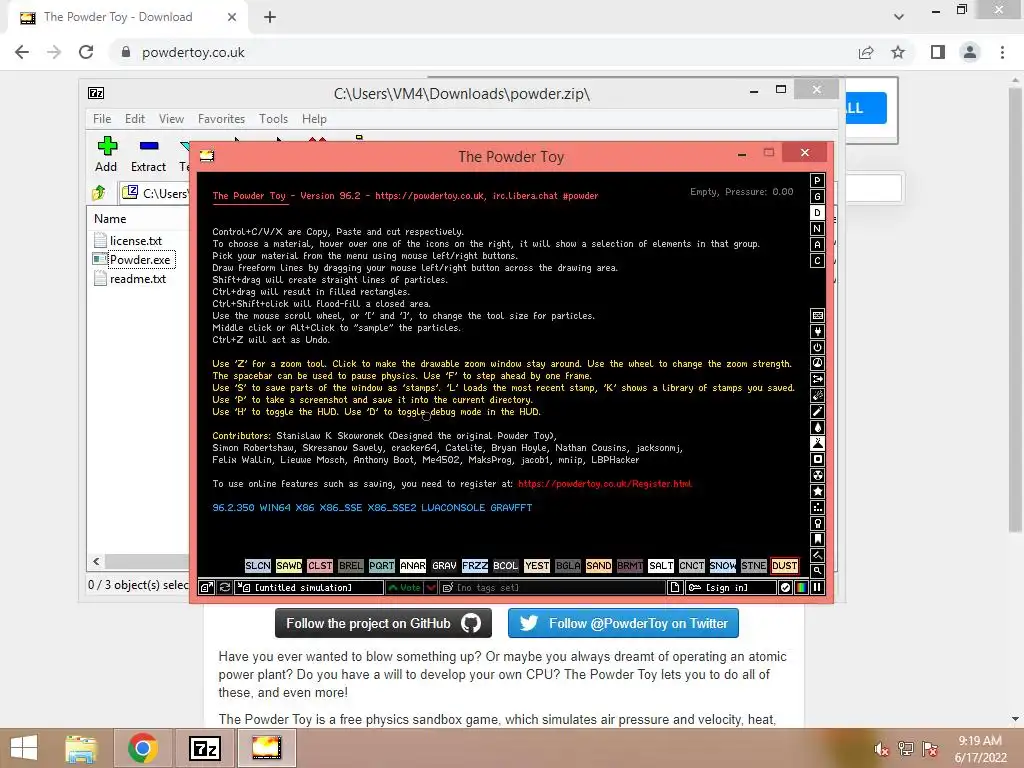Open 7-Zip Help menu
This screenshot has width=1024, height=768.
pos(314,119)
